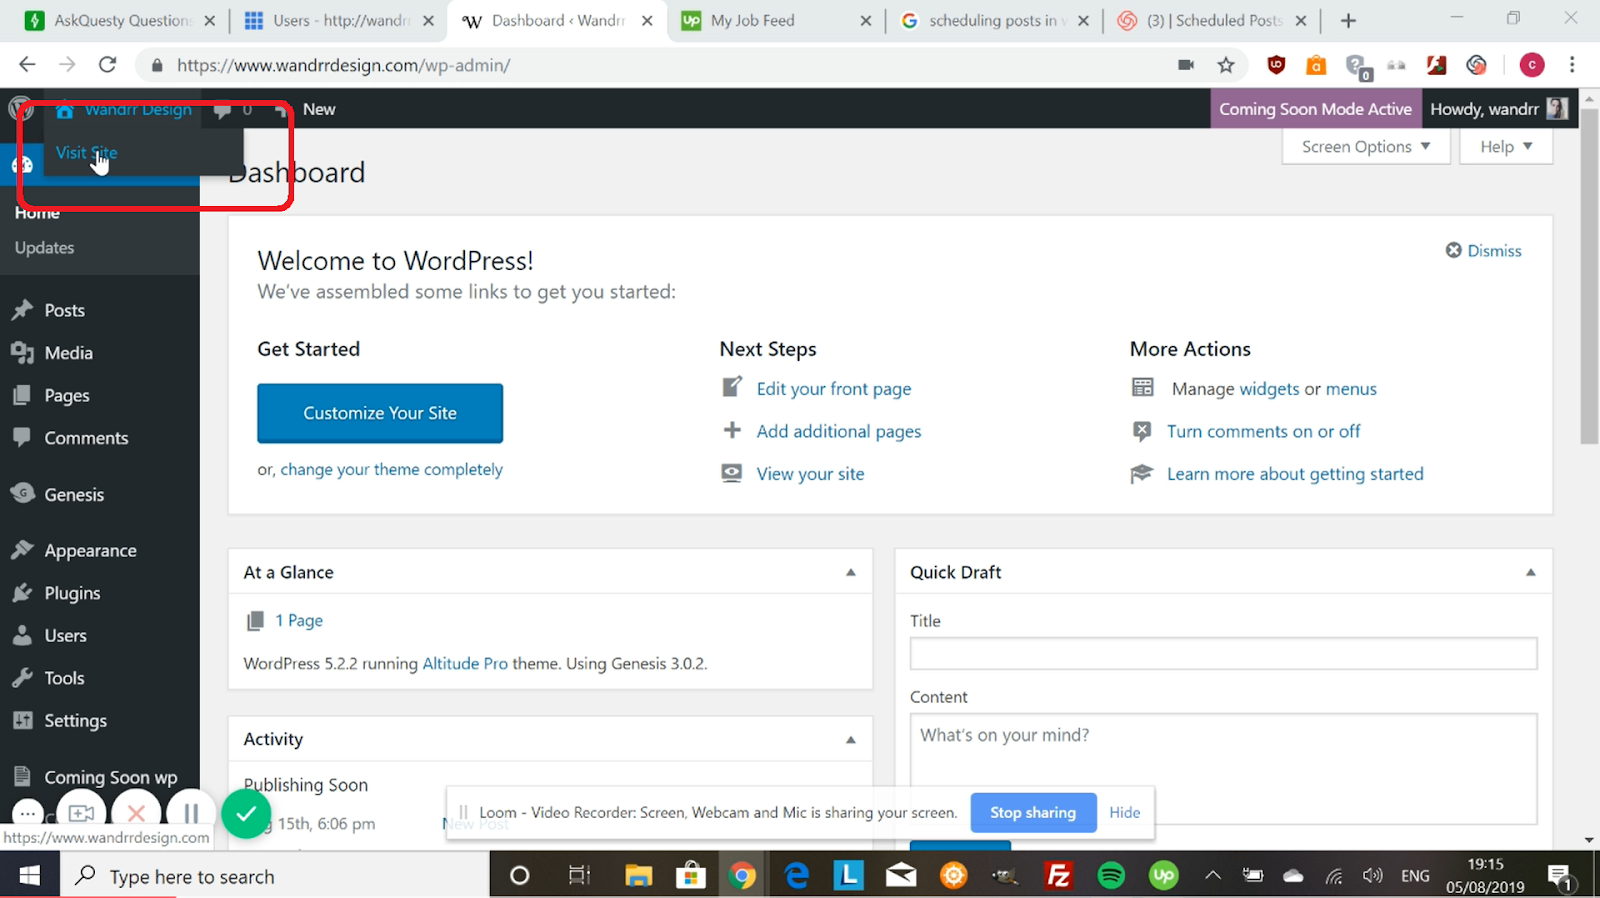Open the Chrome profile avatar

(1532, 65)
